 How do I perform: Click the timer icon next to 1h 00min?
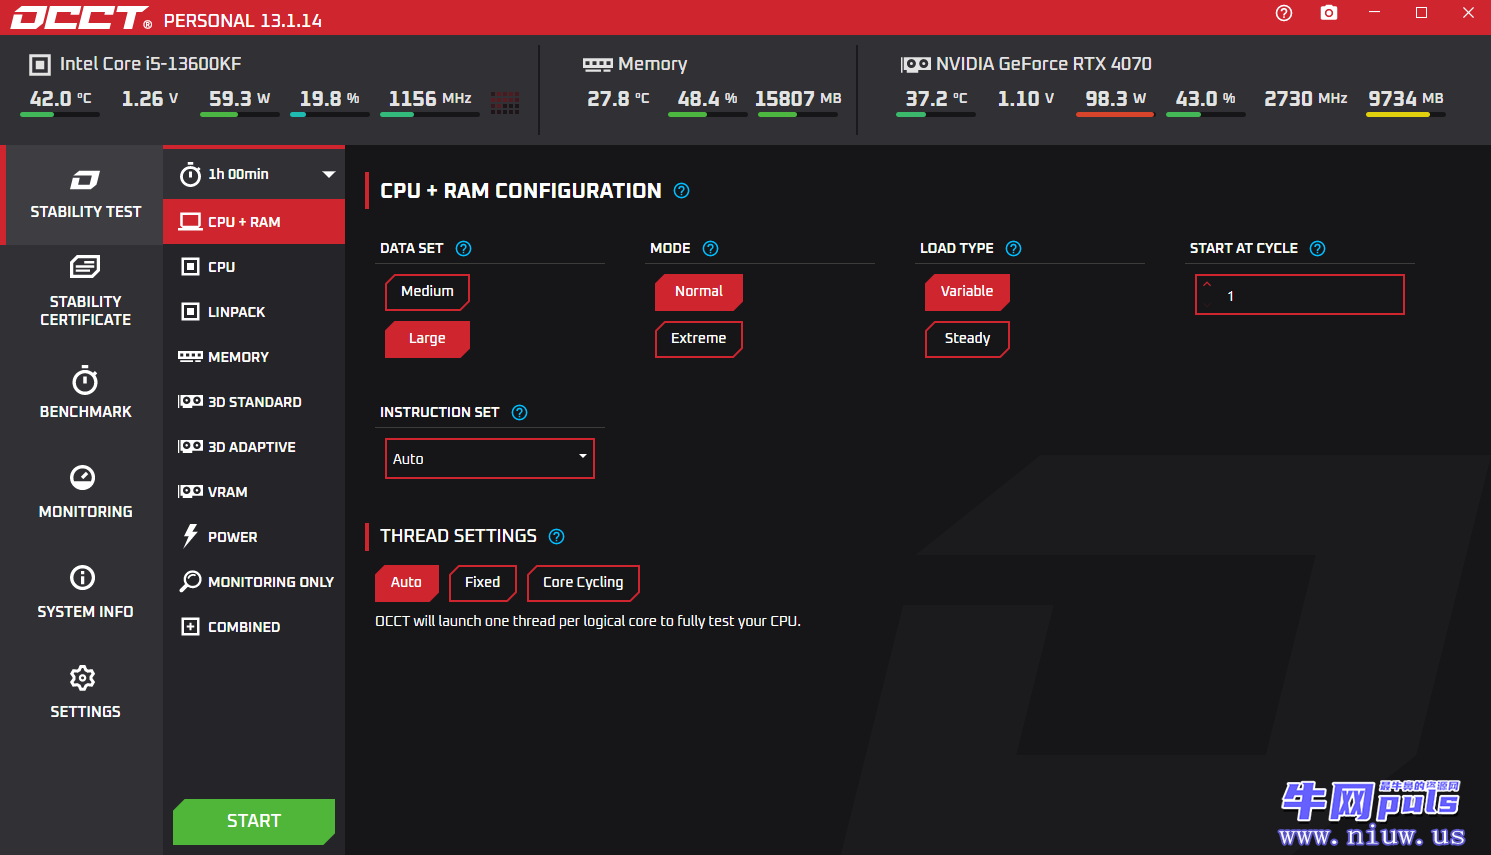tap(190, 174)
